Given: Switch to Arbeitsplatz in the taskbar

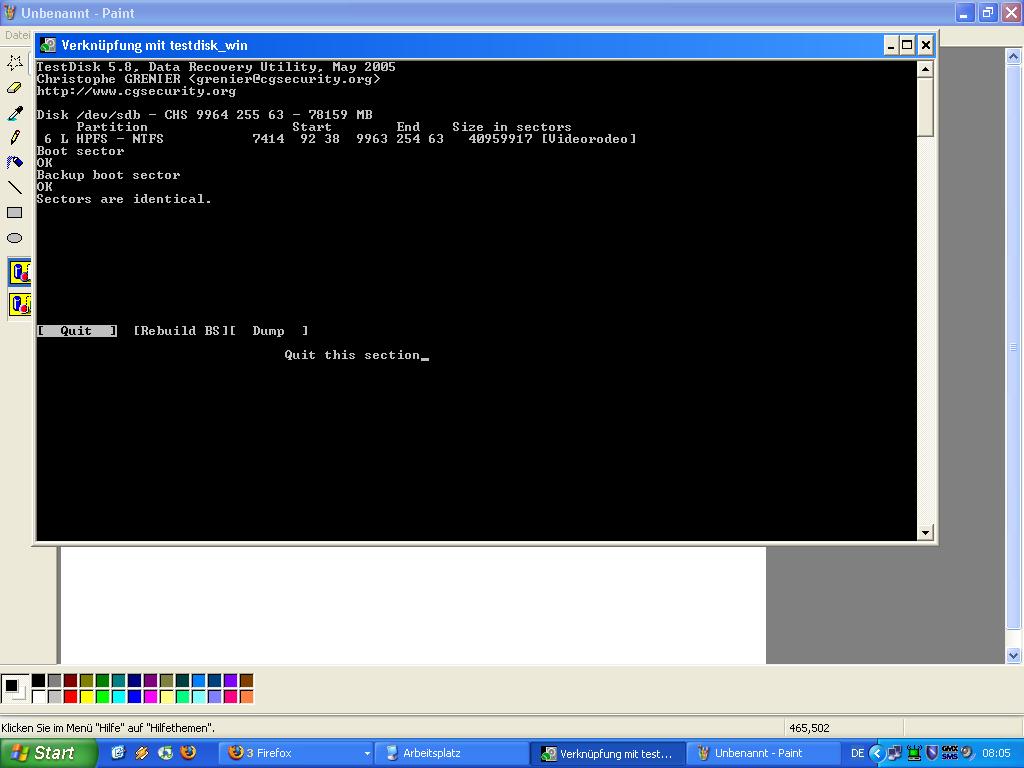Looking at the screenshot, I should coord(451,753).
